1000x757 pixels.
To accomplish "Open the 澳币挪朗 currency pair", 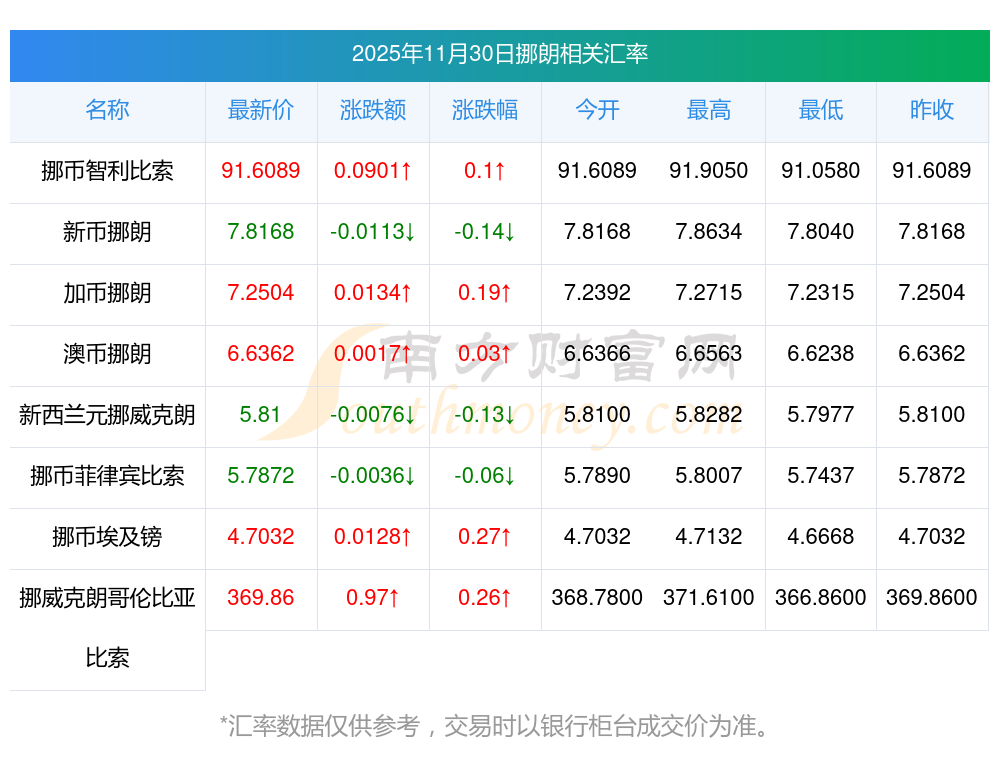I will pos(107,354).
